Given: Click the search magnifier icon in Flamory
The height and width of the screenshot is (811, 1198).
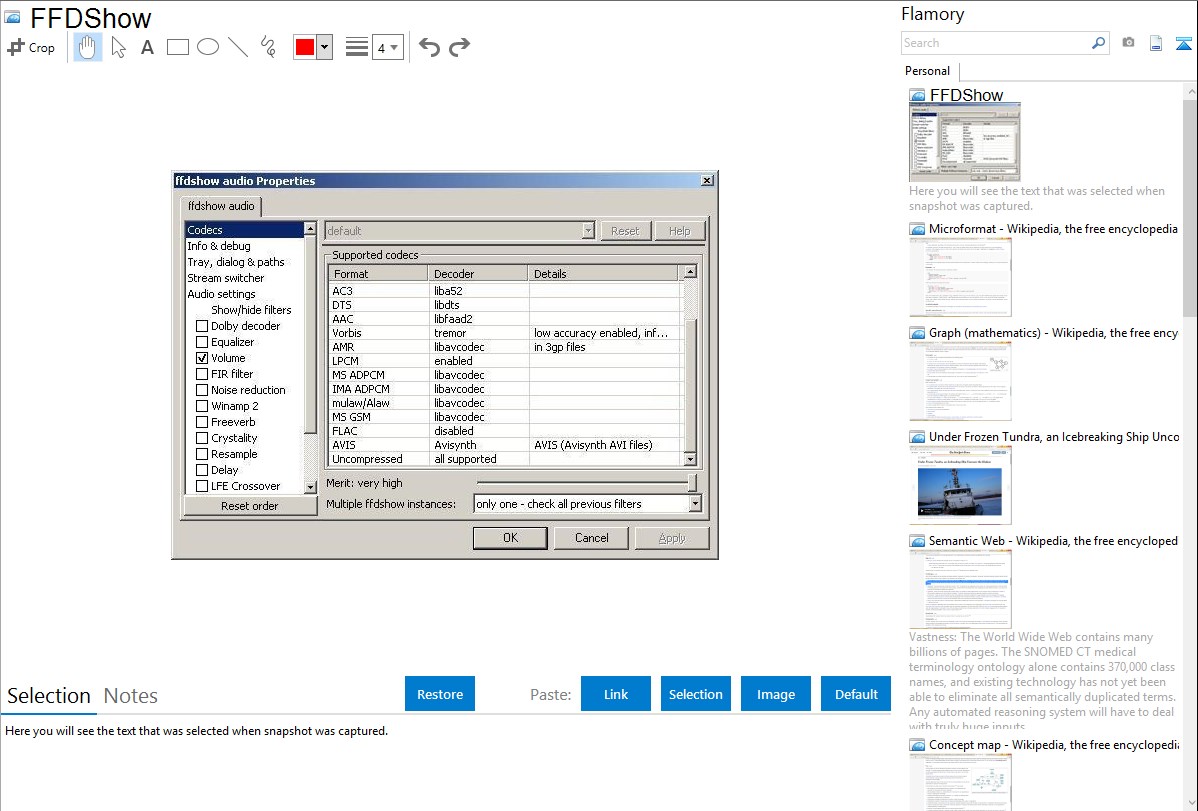Looking at the screenshot, I should (1099, 43).
